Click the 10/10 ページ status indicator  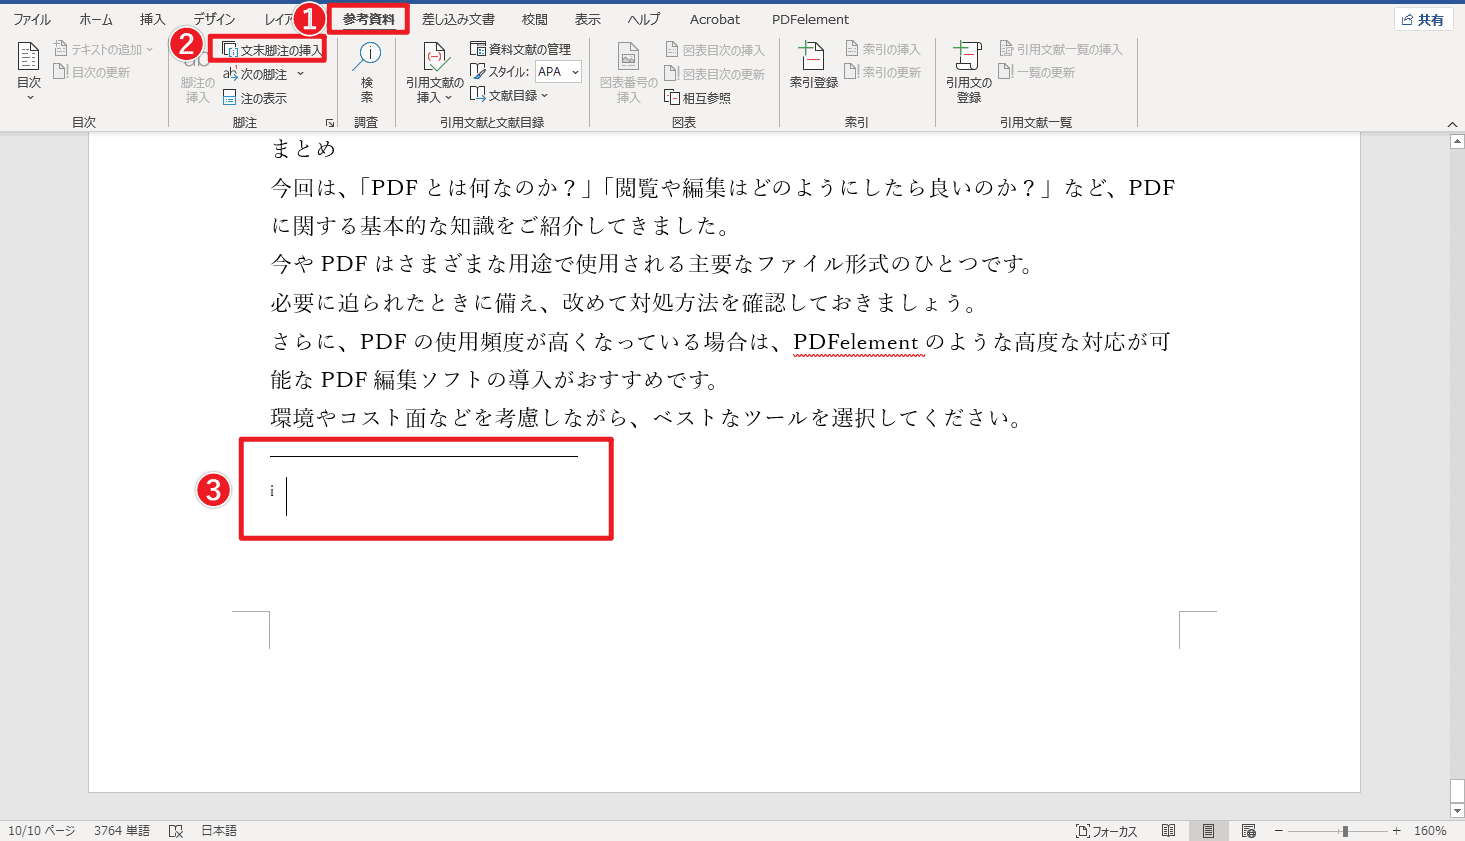tap(42, 831)
